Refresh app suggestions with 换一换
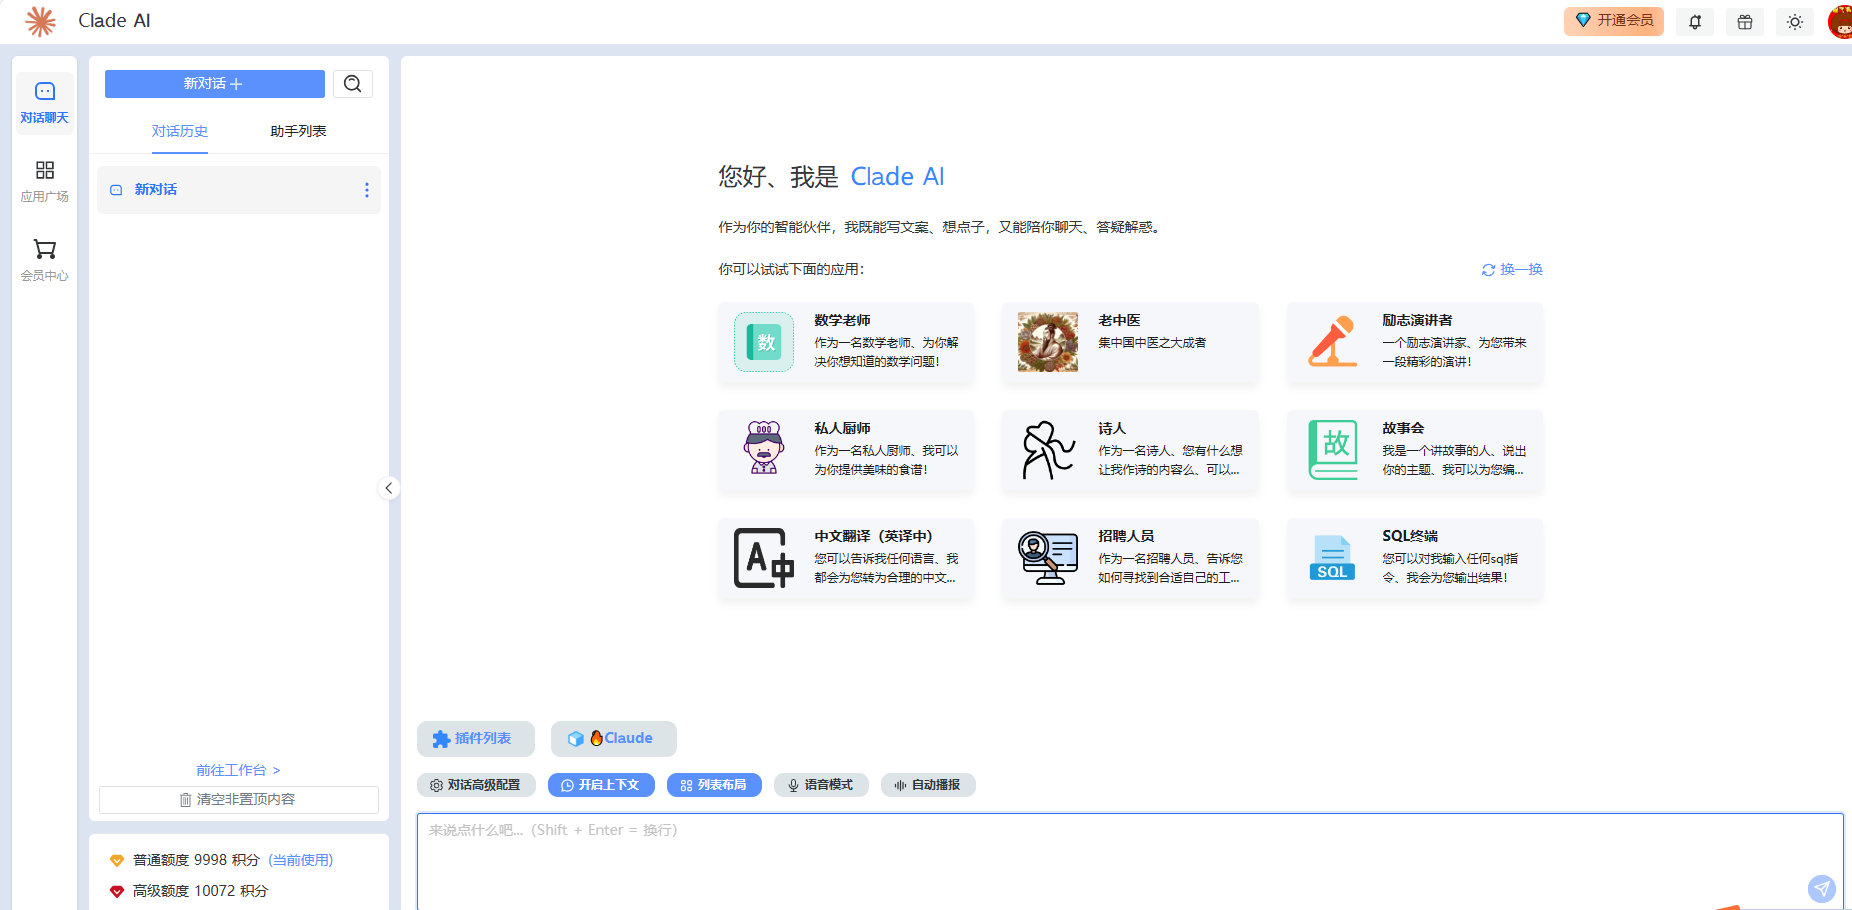 pos(1511,269)
